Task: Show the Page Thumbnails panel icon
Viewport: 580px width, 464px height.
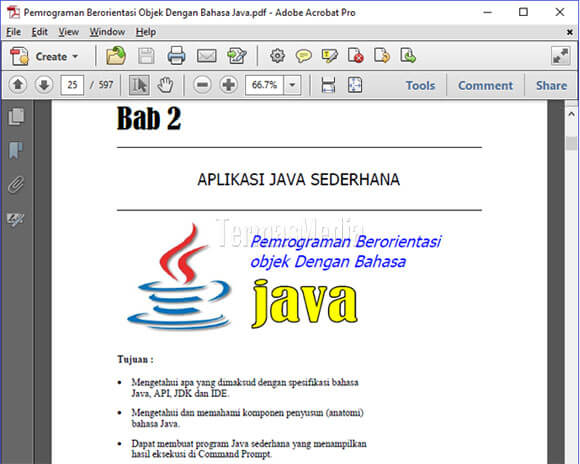Action: coord(16,117)
